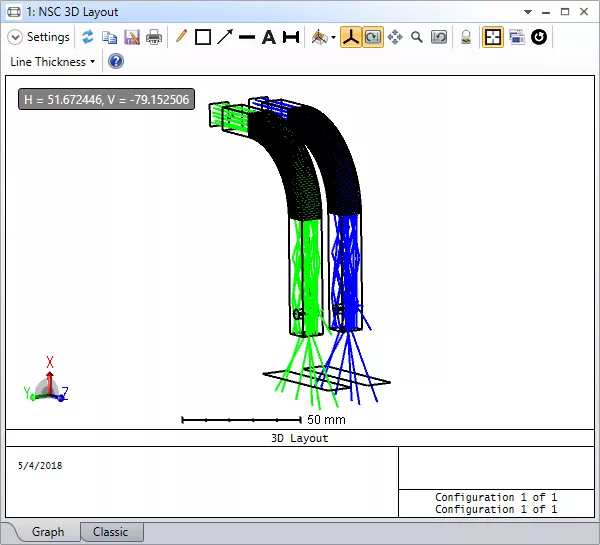
Task: Switch to the Graph tab
Action: pos(48,532)
